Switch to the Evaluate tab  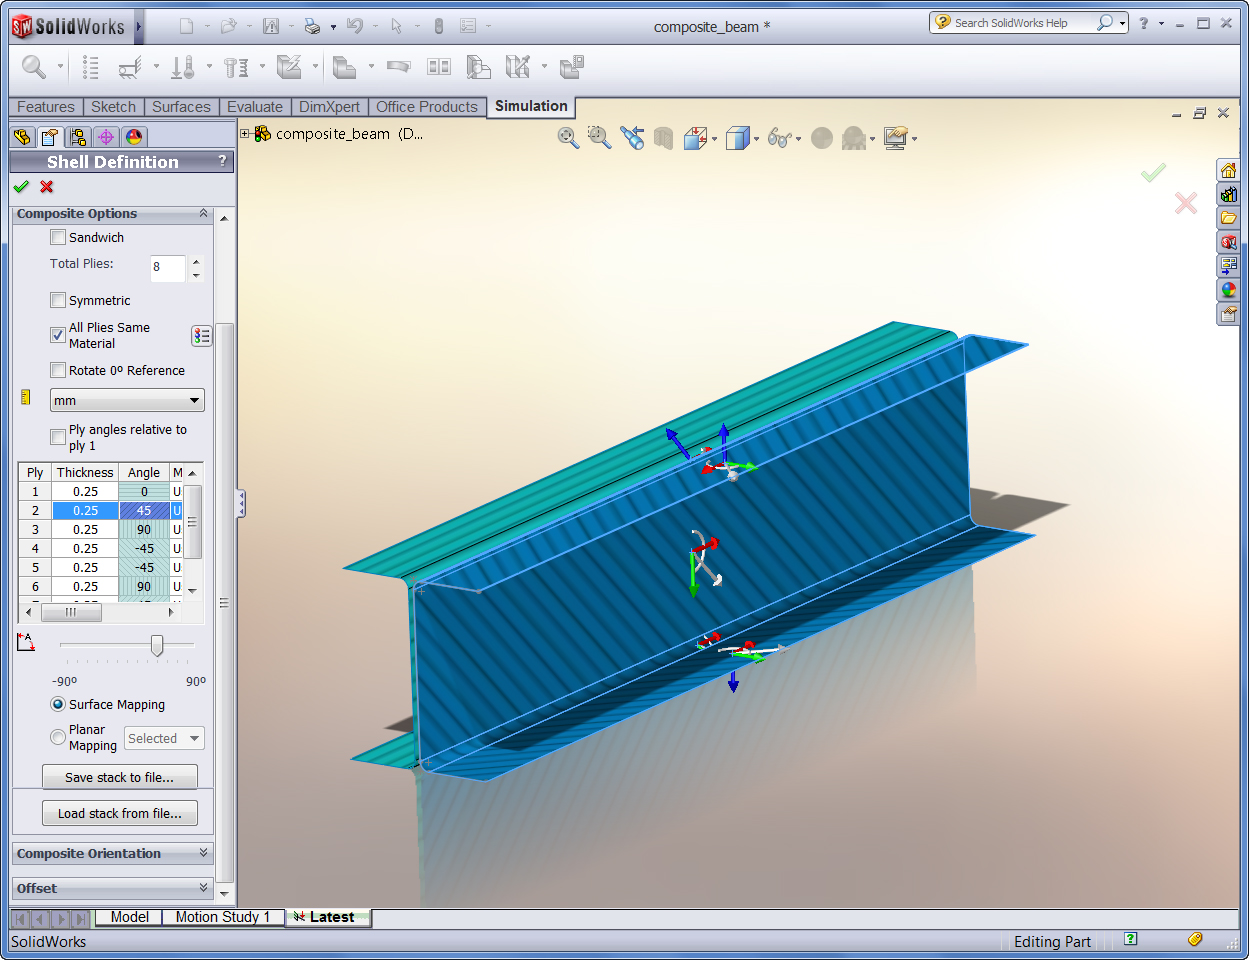[x=254, y=107]
